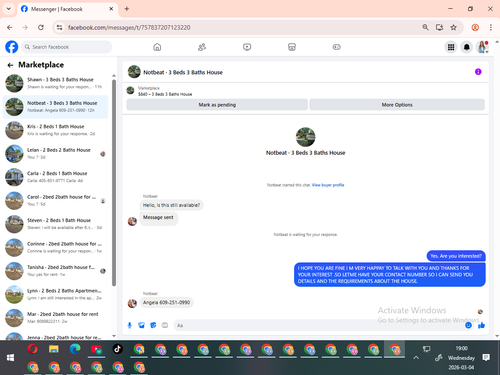Open conversation information purple icon
The image size is (500, 375).
click(478, 72)
